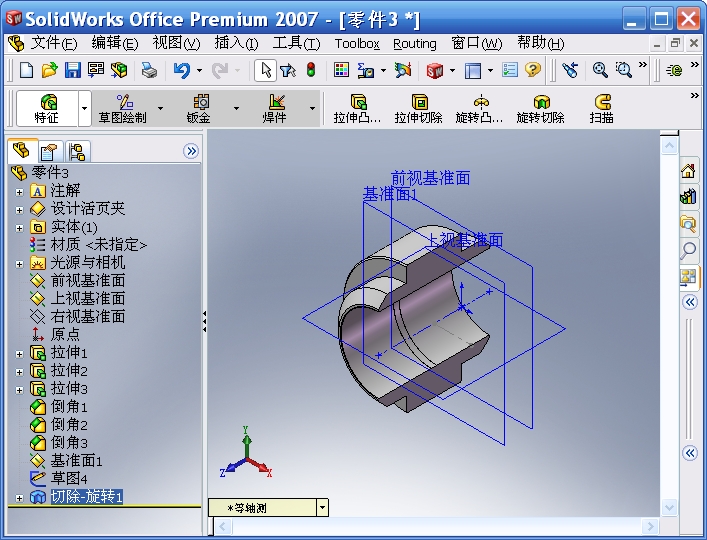This screenshot has height=540, width=707.
Task: Save the part with the floppy disk icon
Action: 73,70
